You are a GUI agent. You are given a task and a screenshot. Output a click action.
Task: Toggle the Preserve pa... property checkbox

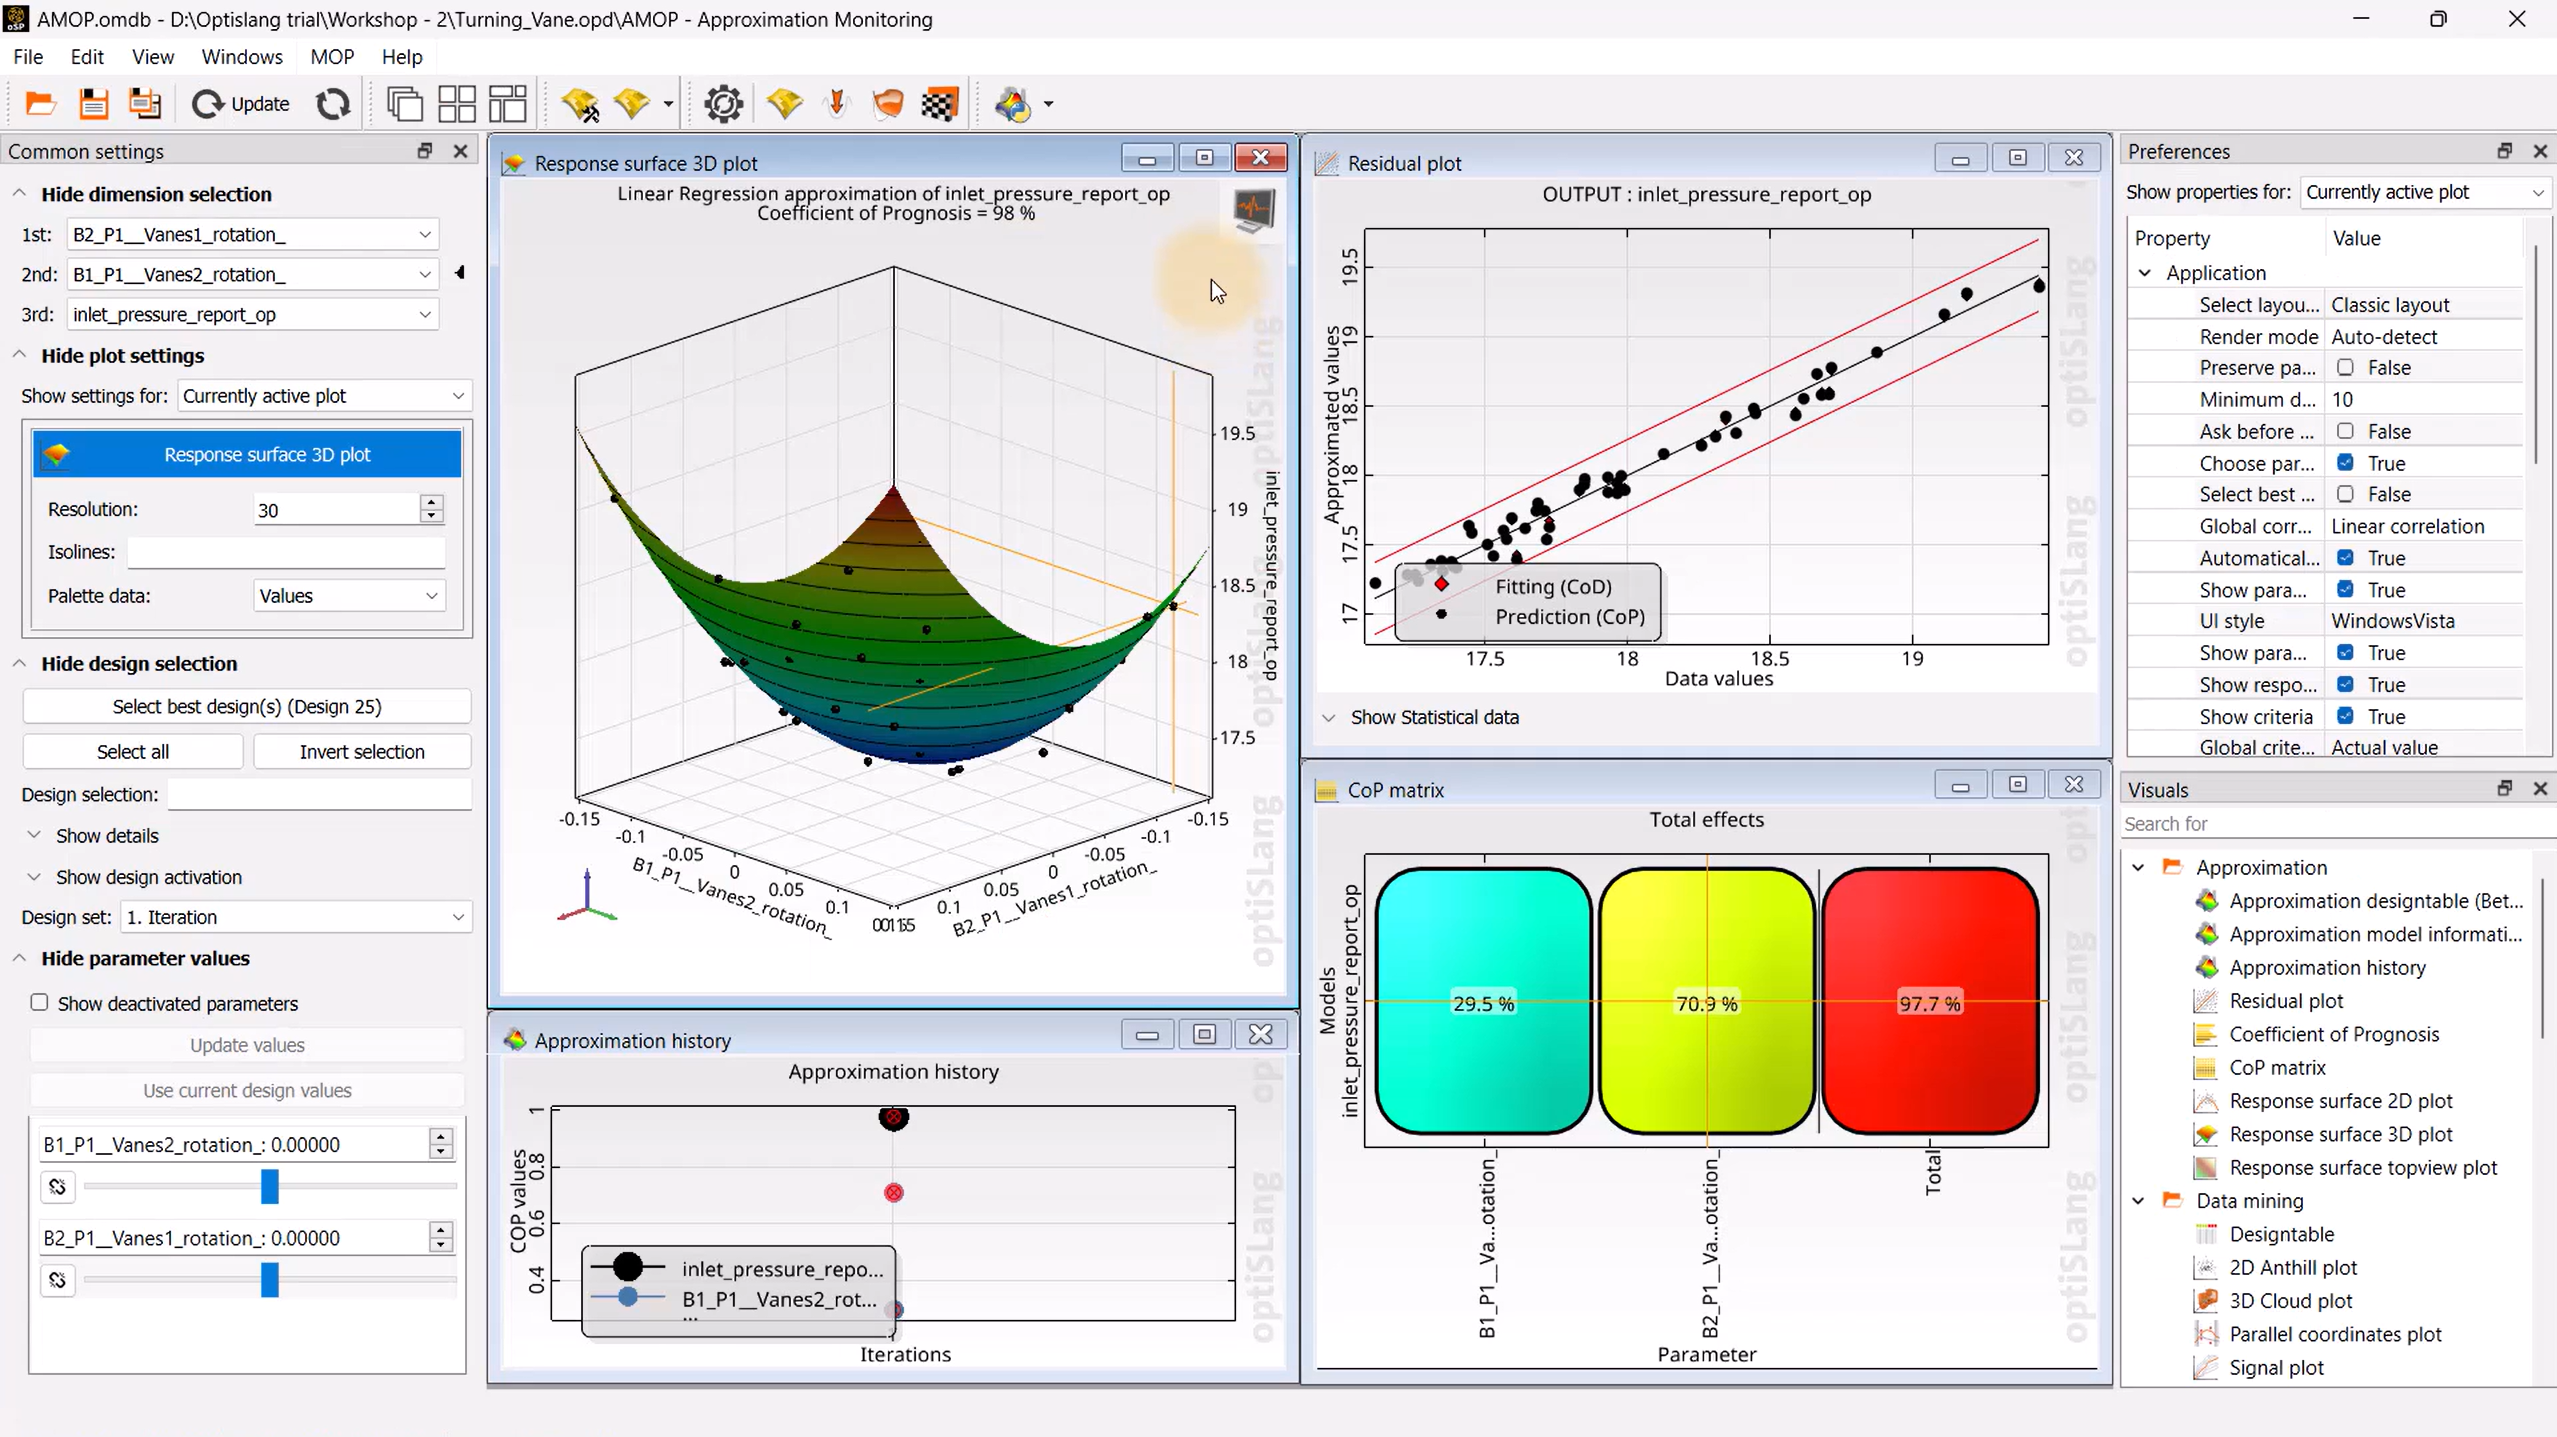point(2345,367)
